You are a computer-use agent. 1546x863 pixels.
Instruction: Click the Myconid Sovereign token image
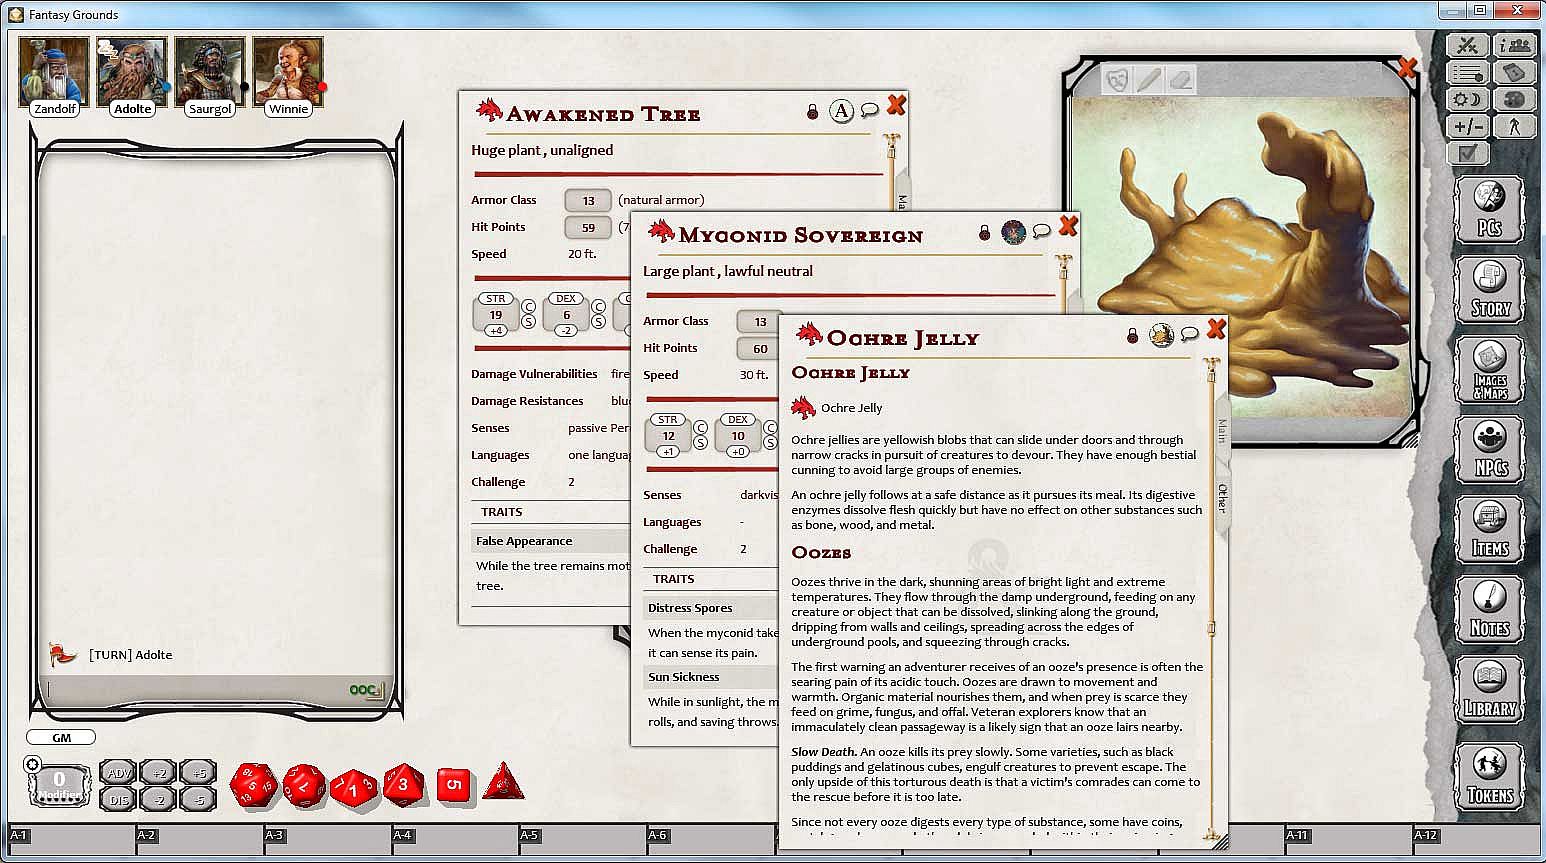coord(1013,232)
